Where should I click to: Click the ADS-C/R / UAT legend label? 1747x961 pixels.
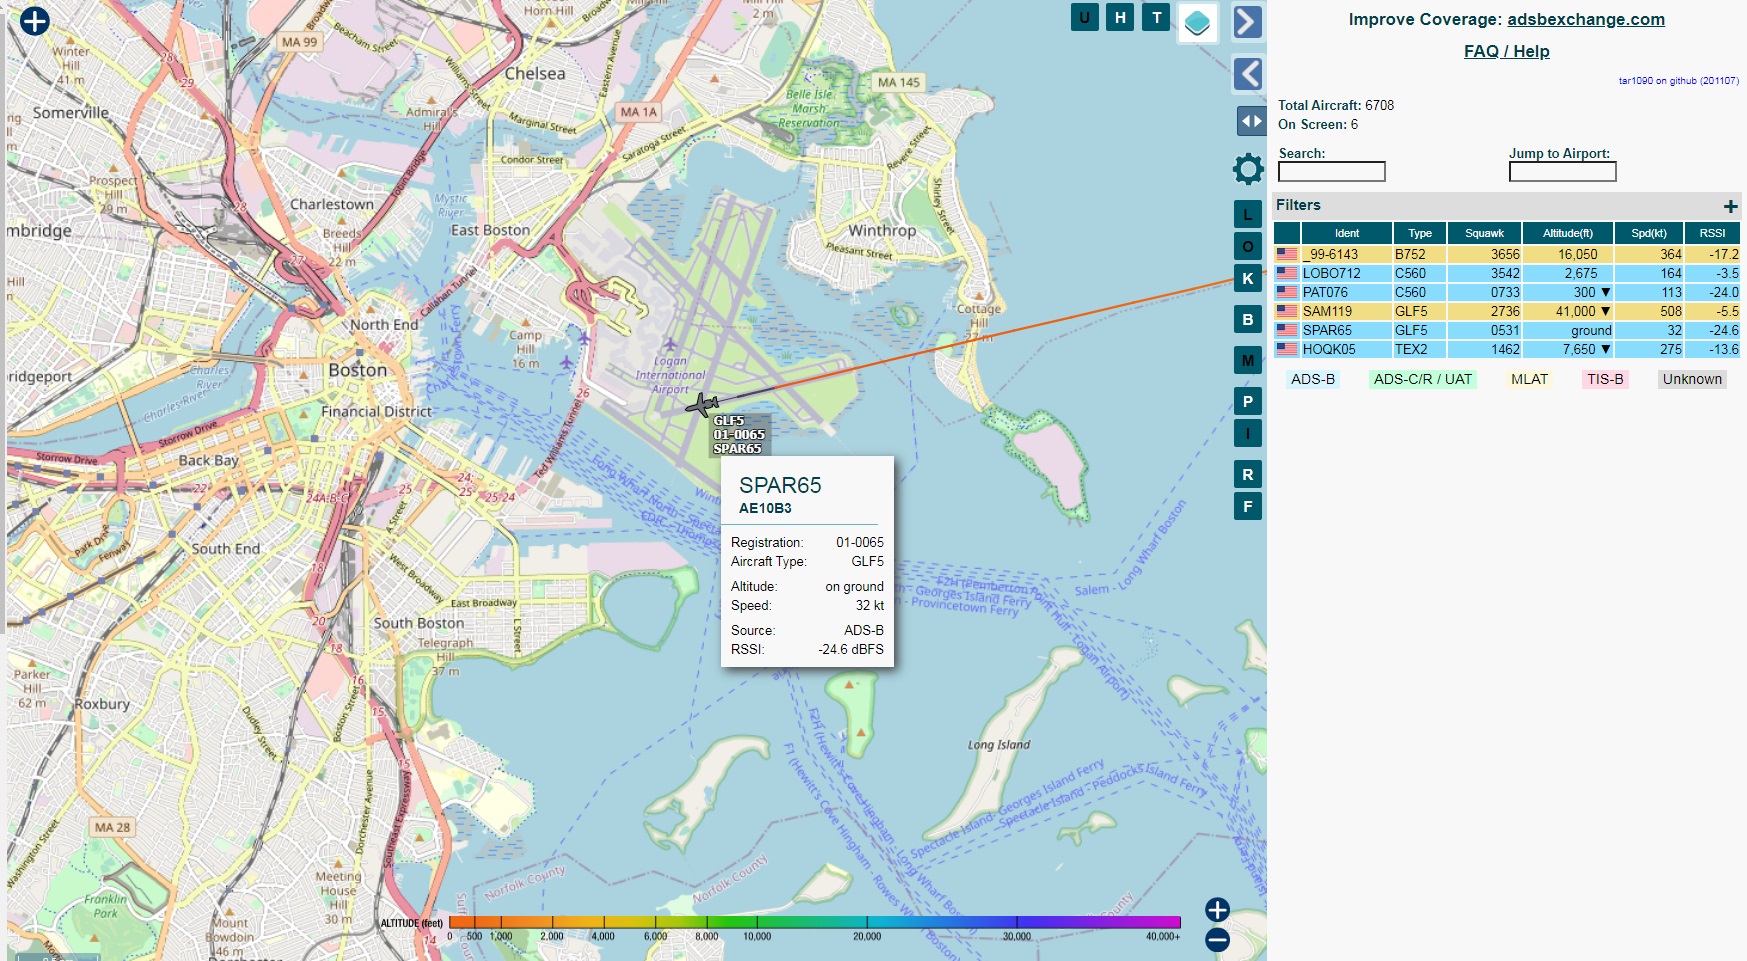1422,379
